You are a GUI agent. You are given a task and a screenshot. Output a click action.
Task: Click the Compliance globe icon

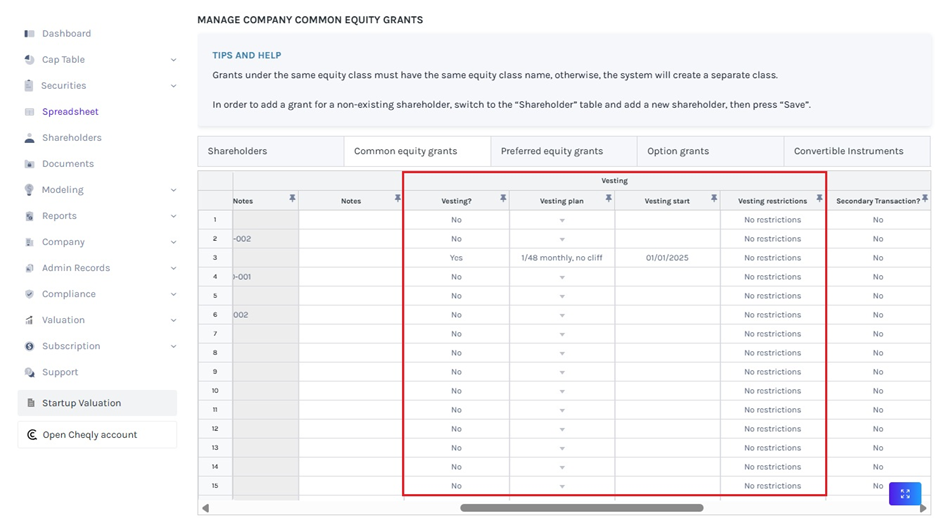(x=29, y=294)
